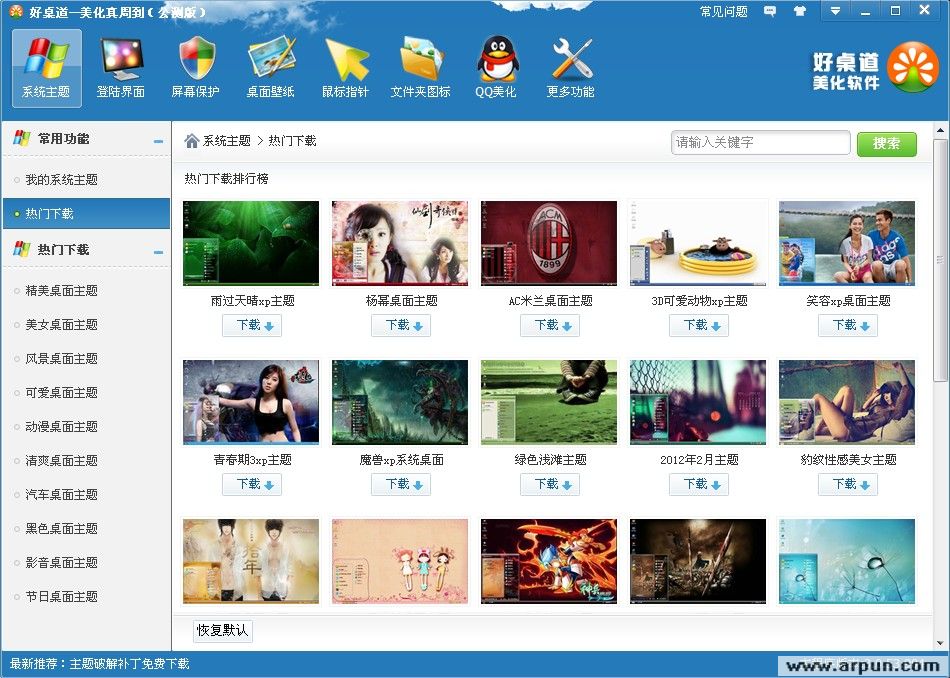Choose the 美女桌面主题 category
Image resolution: width=950 pixels, height=678 pixels.
pos(62,325)
